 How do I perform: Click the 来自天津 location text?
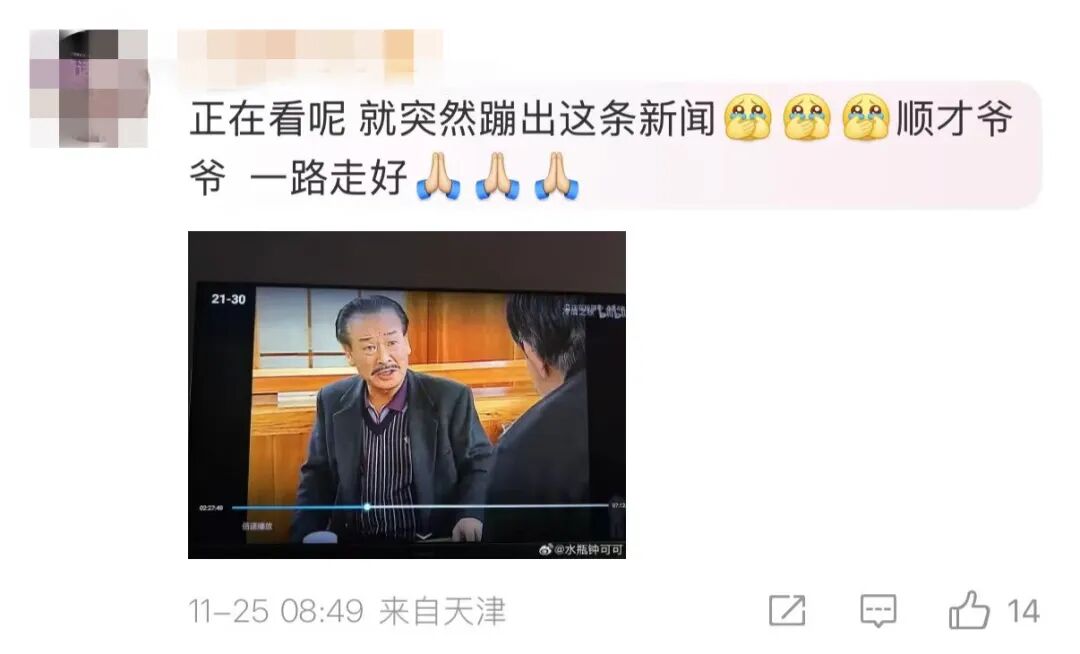tap(442, 611)
